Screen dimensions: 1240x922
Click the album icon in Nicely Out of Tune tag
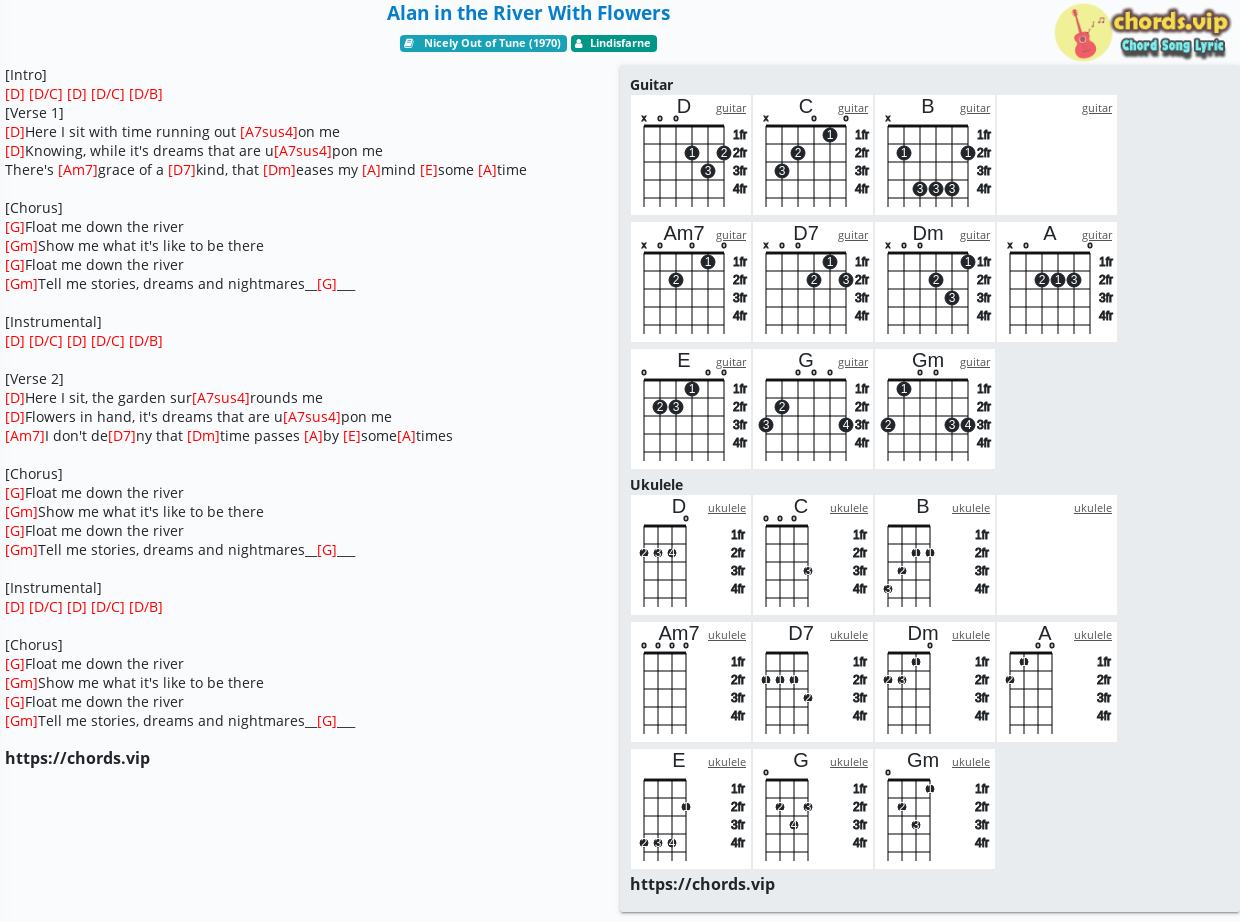(409, 44)
